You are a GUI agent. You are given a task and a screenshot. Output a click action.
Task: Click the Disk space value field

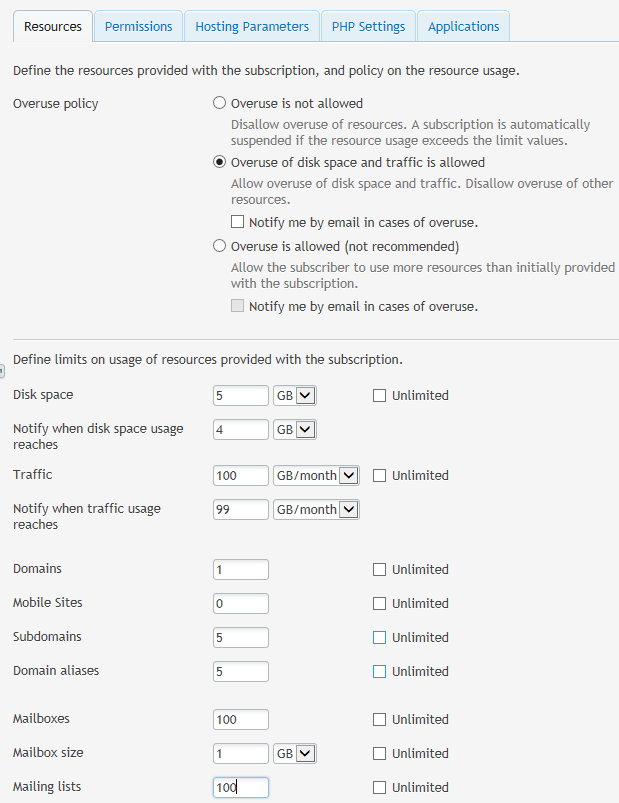[x=241, y=395]
